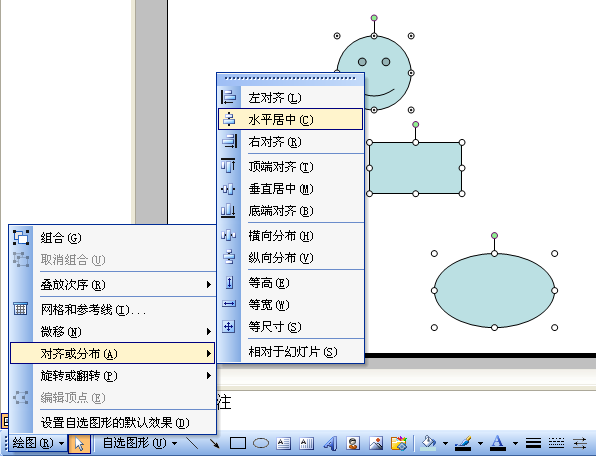The image size is (596, 456).
Task: Open the Dash Style options
Action: point(556,443)
